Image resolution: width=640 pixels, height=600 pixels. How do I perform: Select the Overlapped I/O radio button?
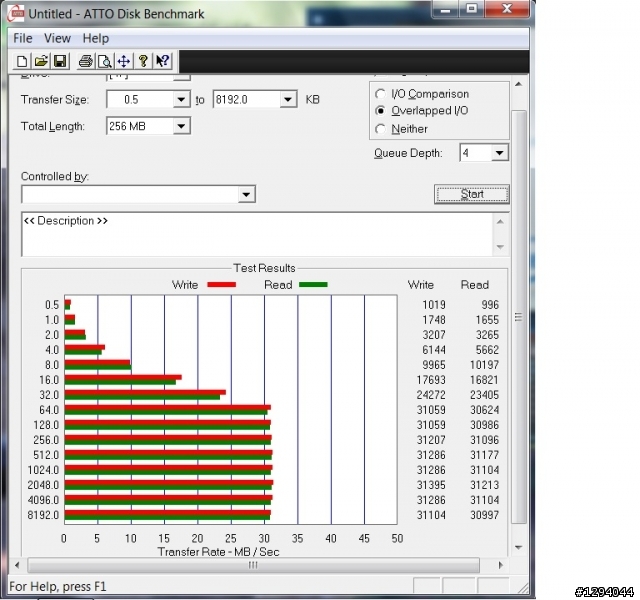[x=380, y=111]
